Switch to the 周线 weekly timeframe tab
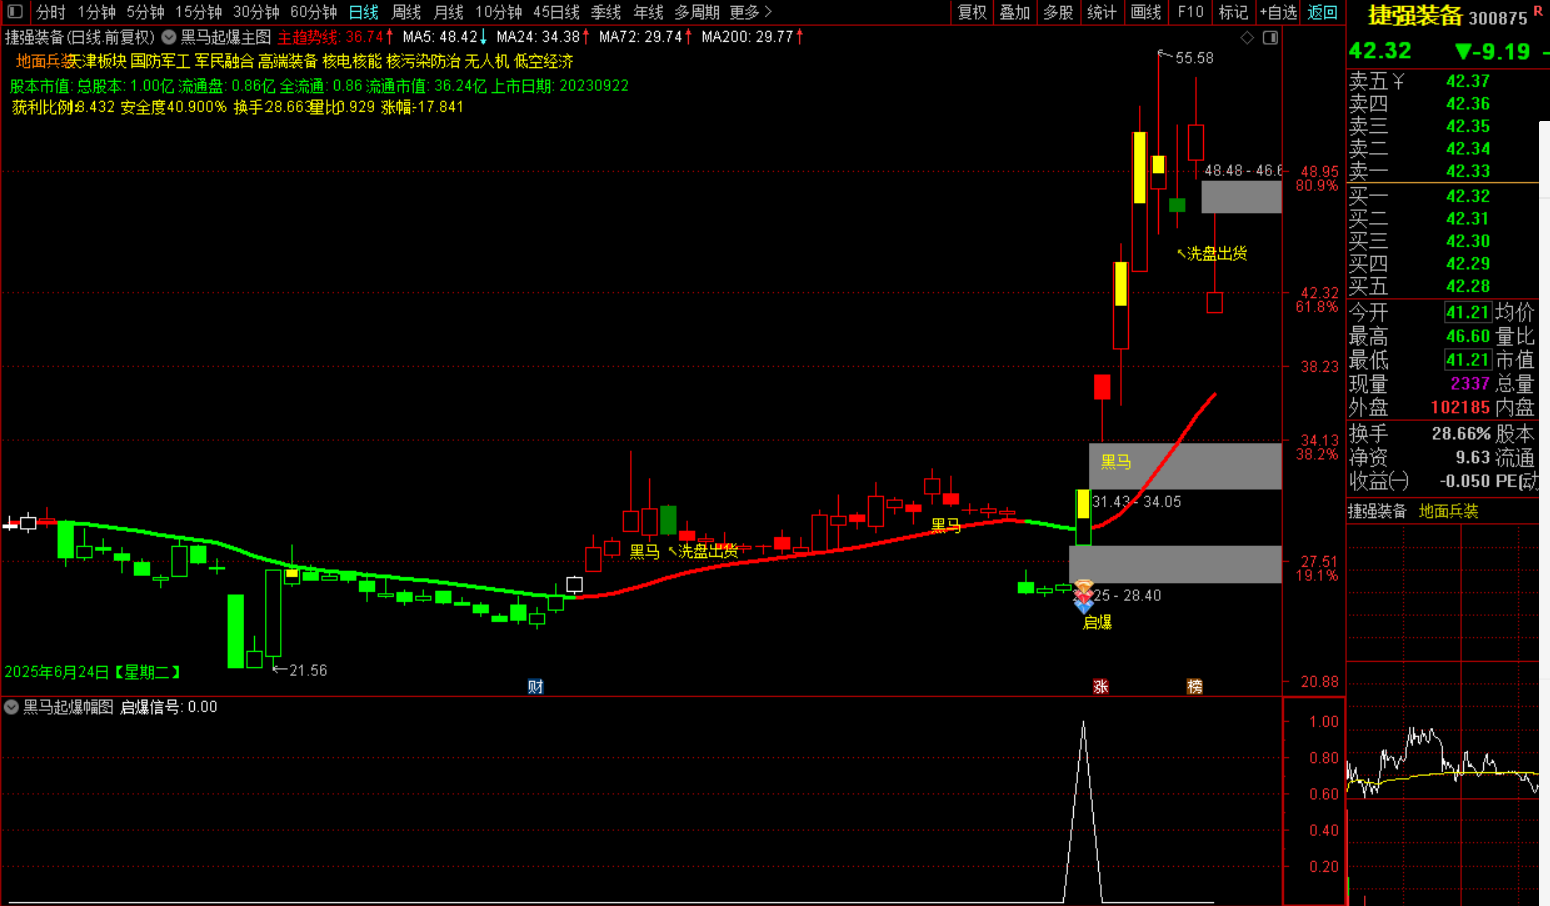Viewport: 1550px width, 906px height. tap(406, 12)
